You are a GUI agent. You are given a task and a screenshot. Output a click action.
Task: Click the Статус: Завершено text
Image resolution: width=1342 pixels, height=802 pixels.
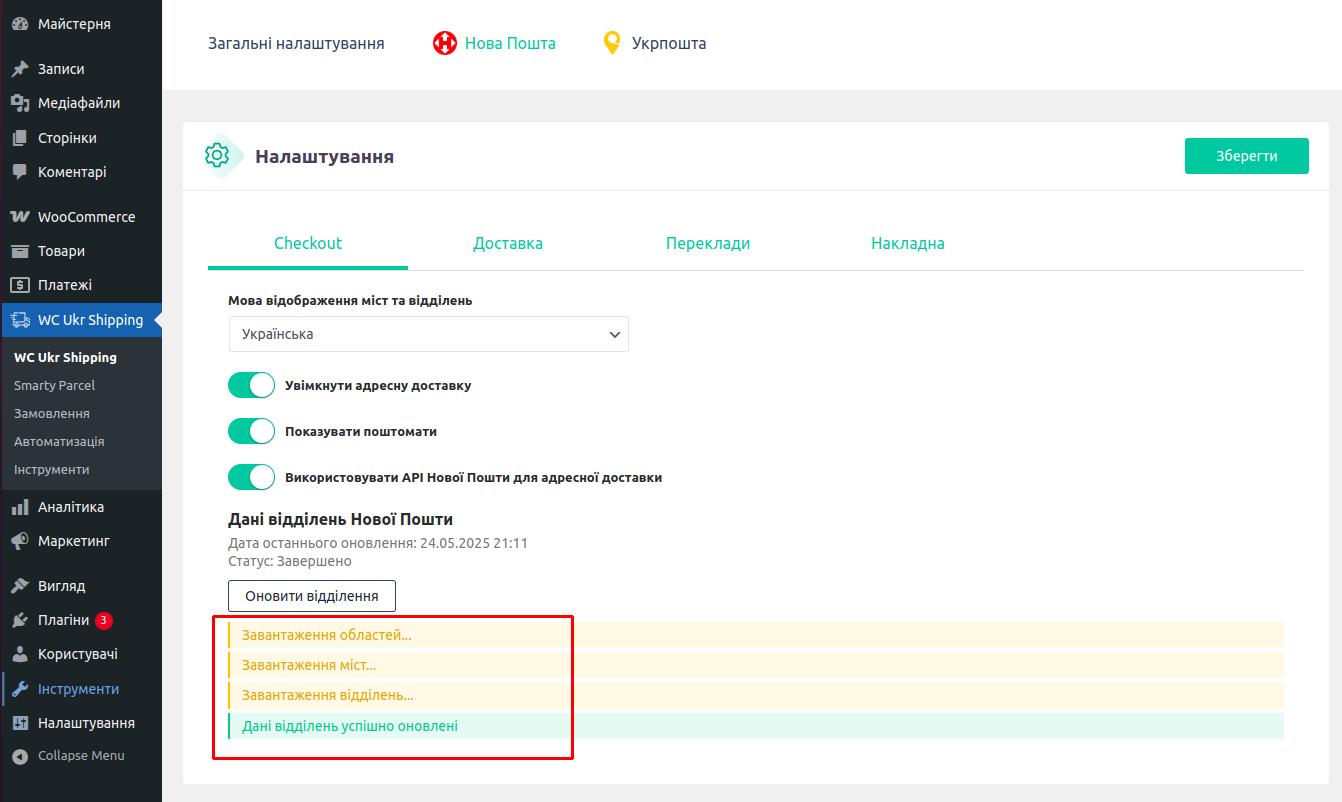290,561
